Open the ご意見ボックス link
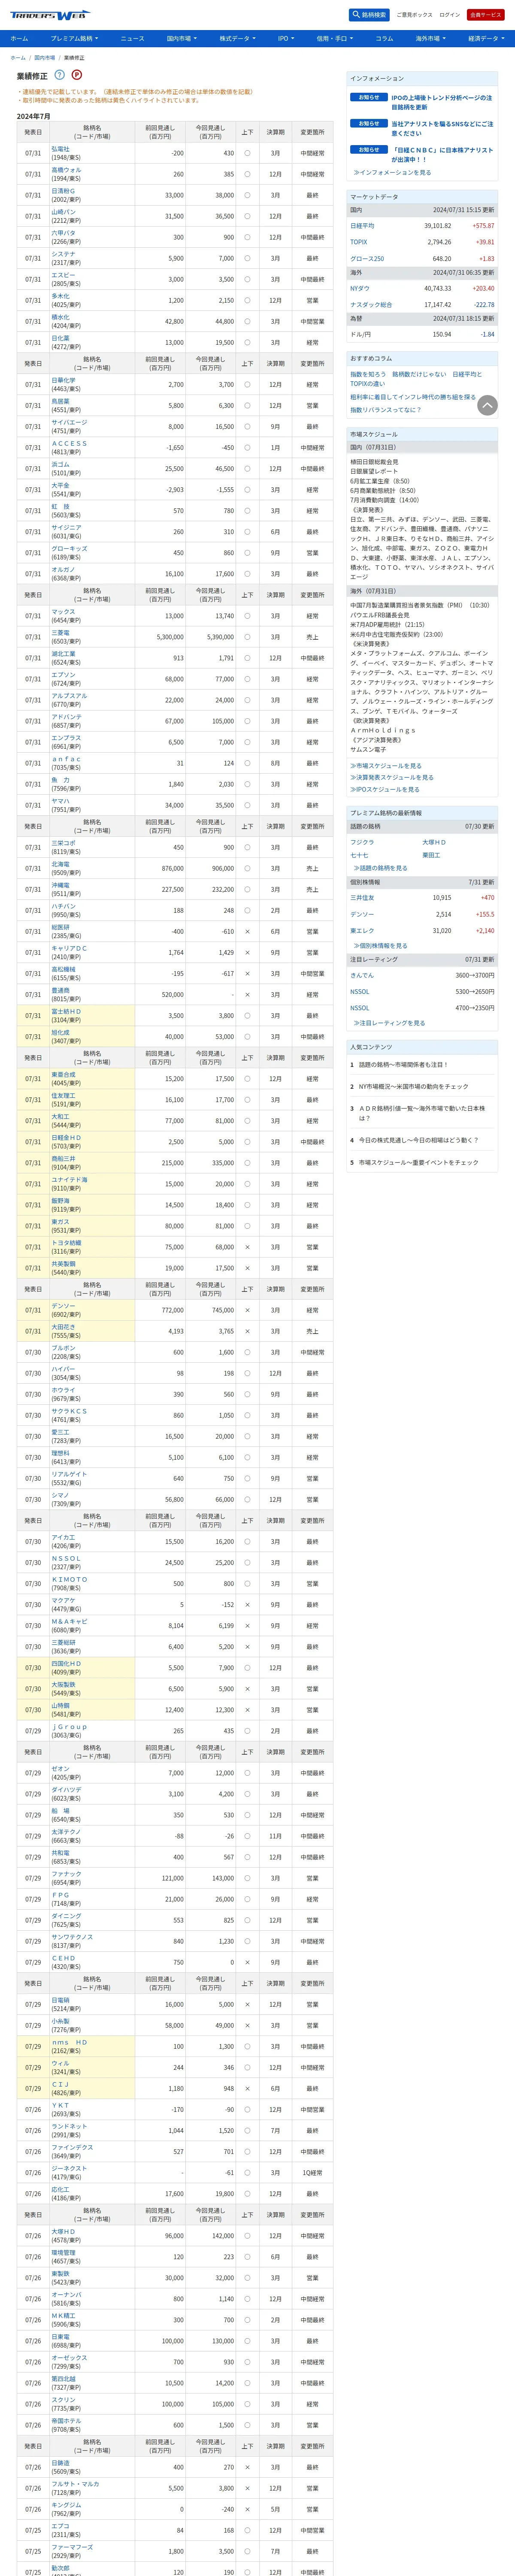The height and width of the screenshot is (2576, 515). (x=415, y=15)
